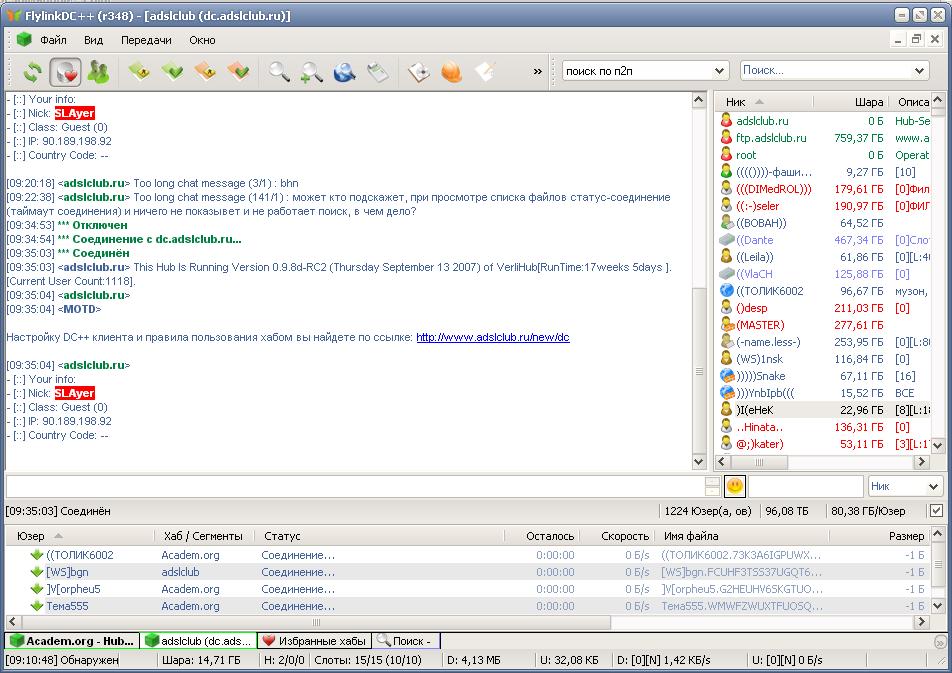
Task: Sort user list by 'Шара' column header
Action: tap(868, 102)
